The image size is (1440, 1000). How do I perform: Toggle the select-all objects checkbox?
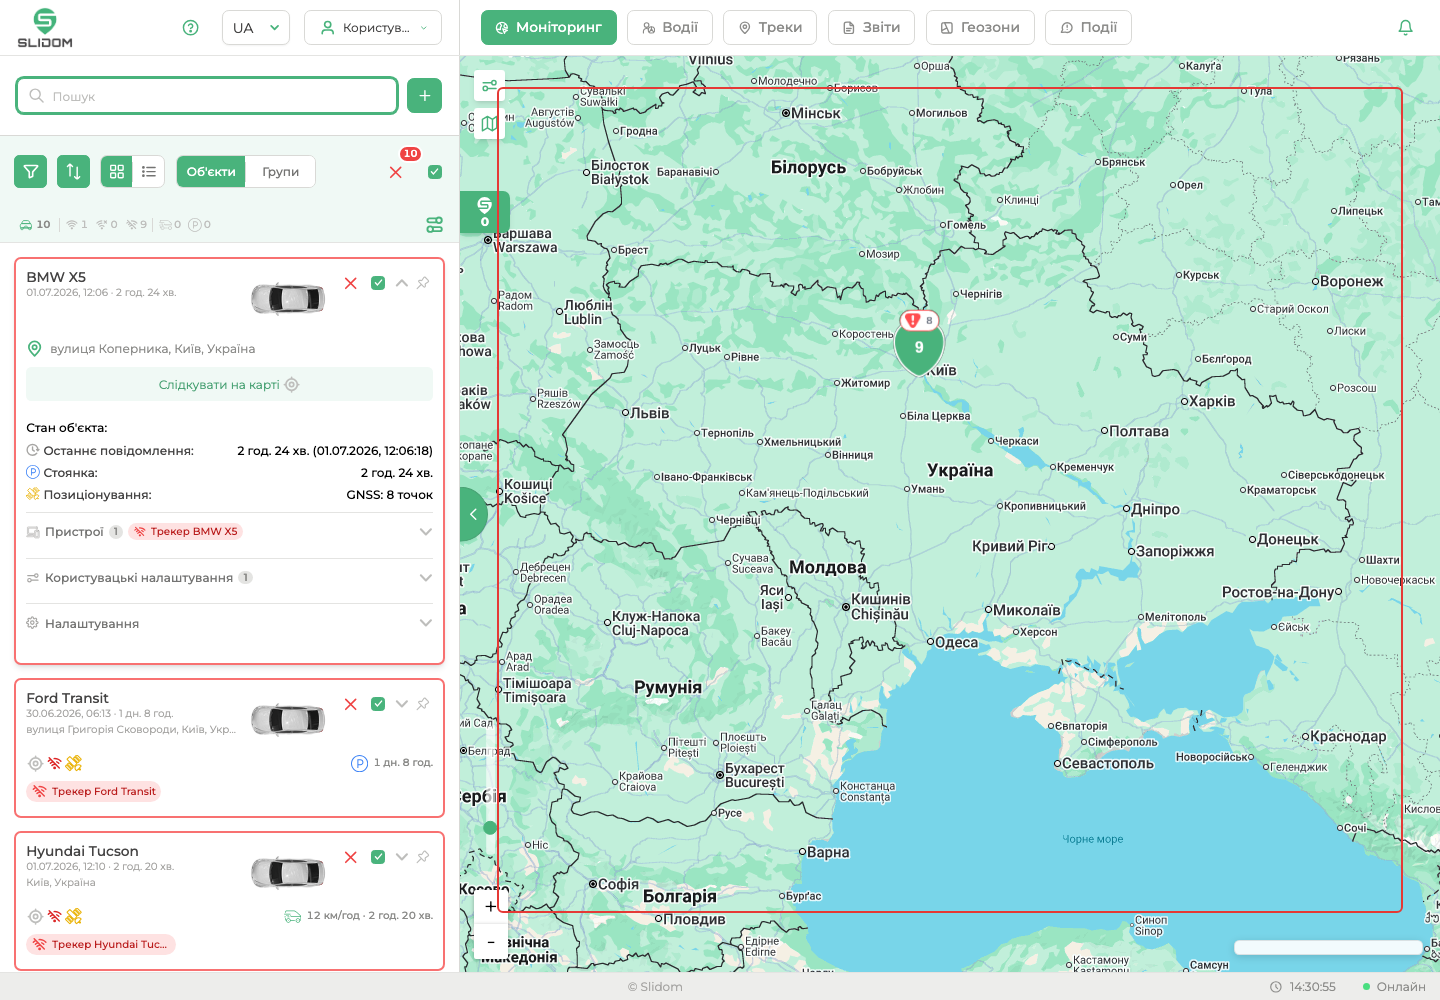click(435, 172)
